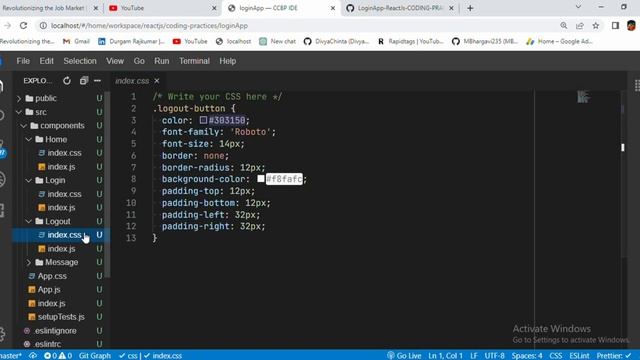Close the loginApp CCBP IDE tab
Viewport: 640px width, 360px height.
tap(333, 8)
